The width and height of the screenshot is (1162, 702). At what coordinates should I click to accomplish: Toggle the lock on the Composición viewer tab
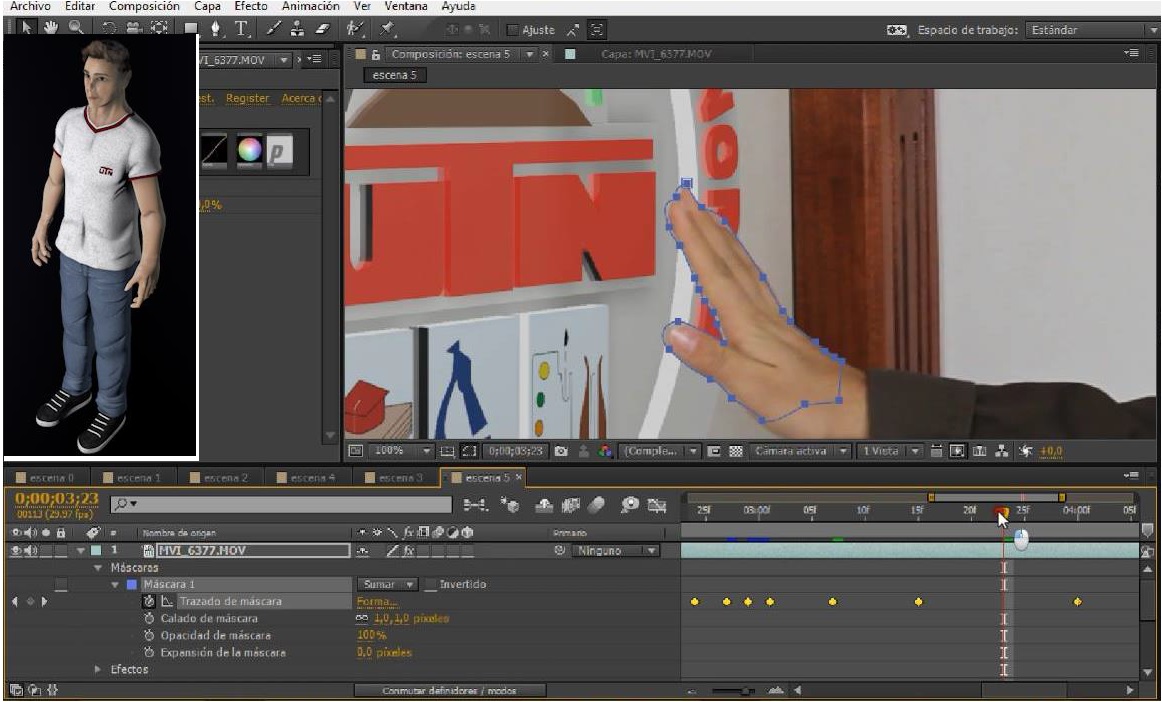pos(376,54)
